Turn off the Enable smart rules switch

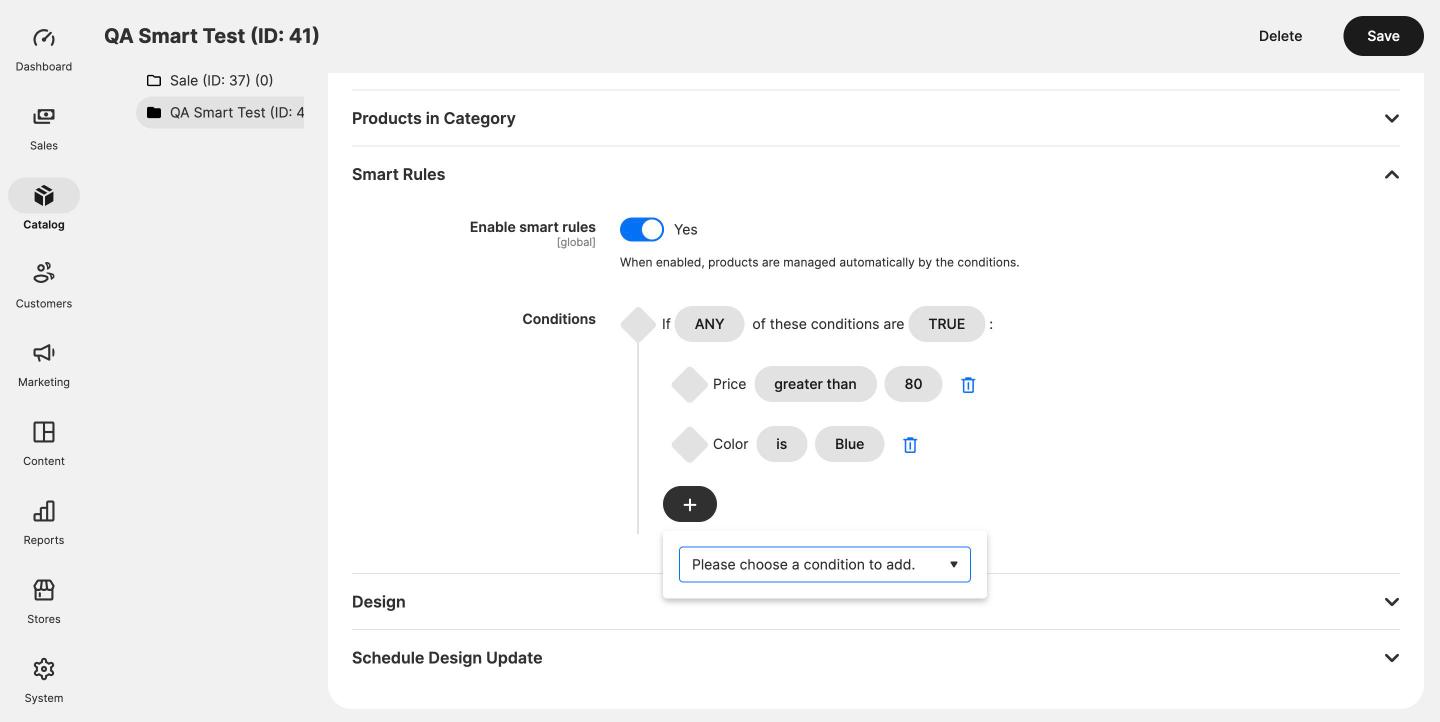(642, 229)
